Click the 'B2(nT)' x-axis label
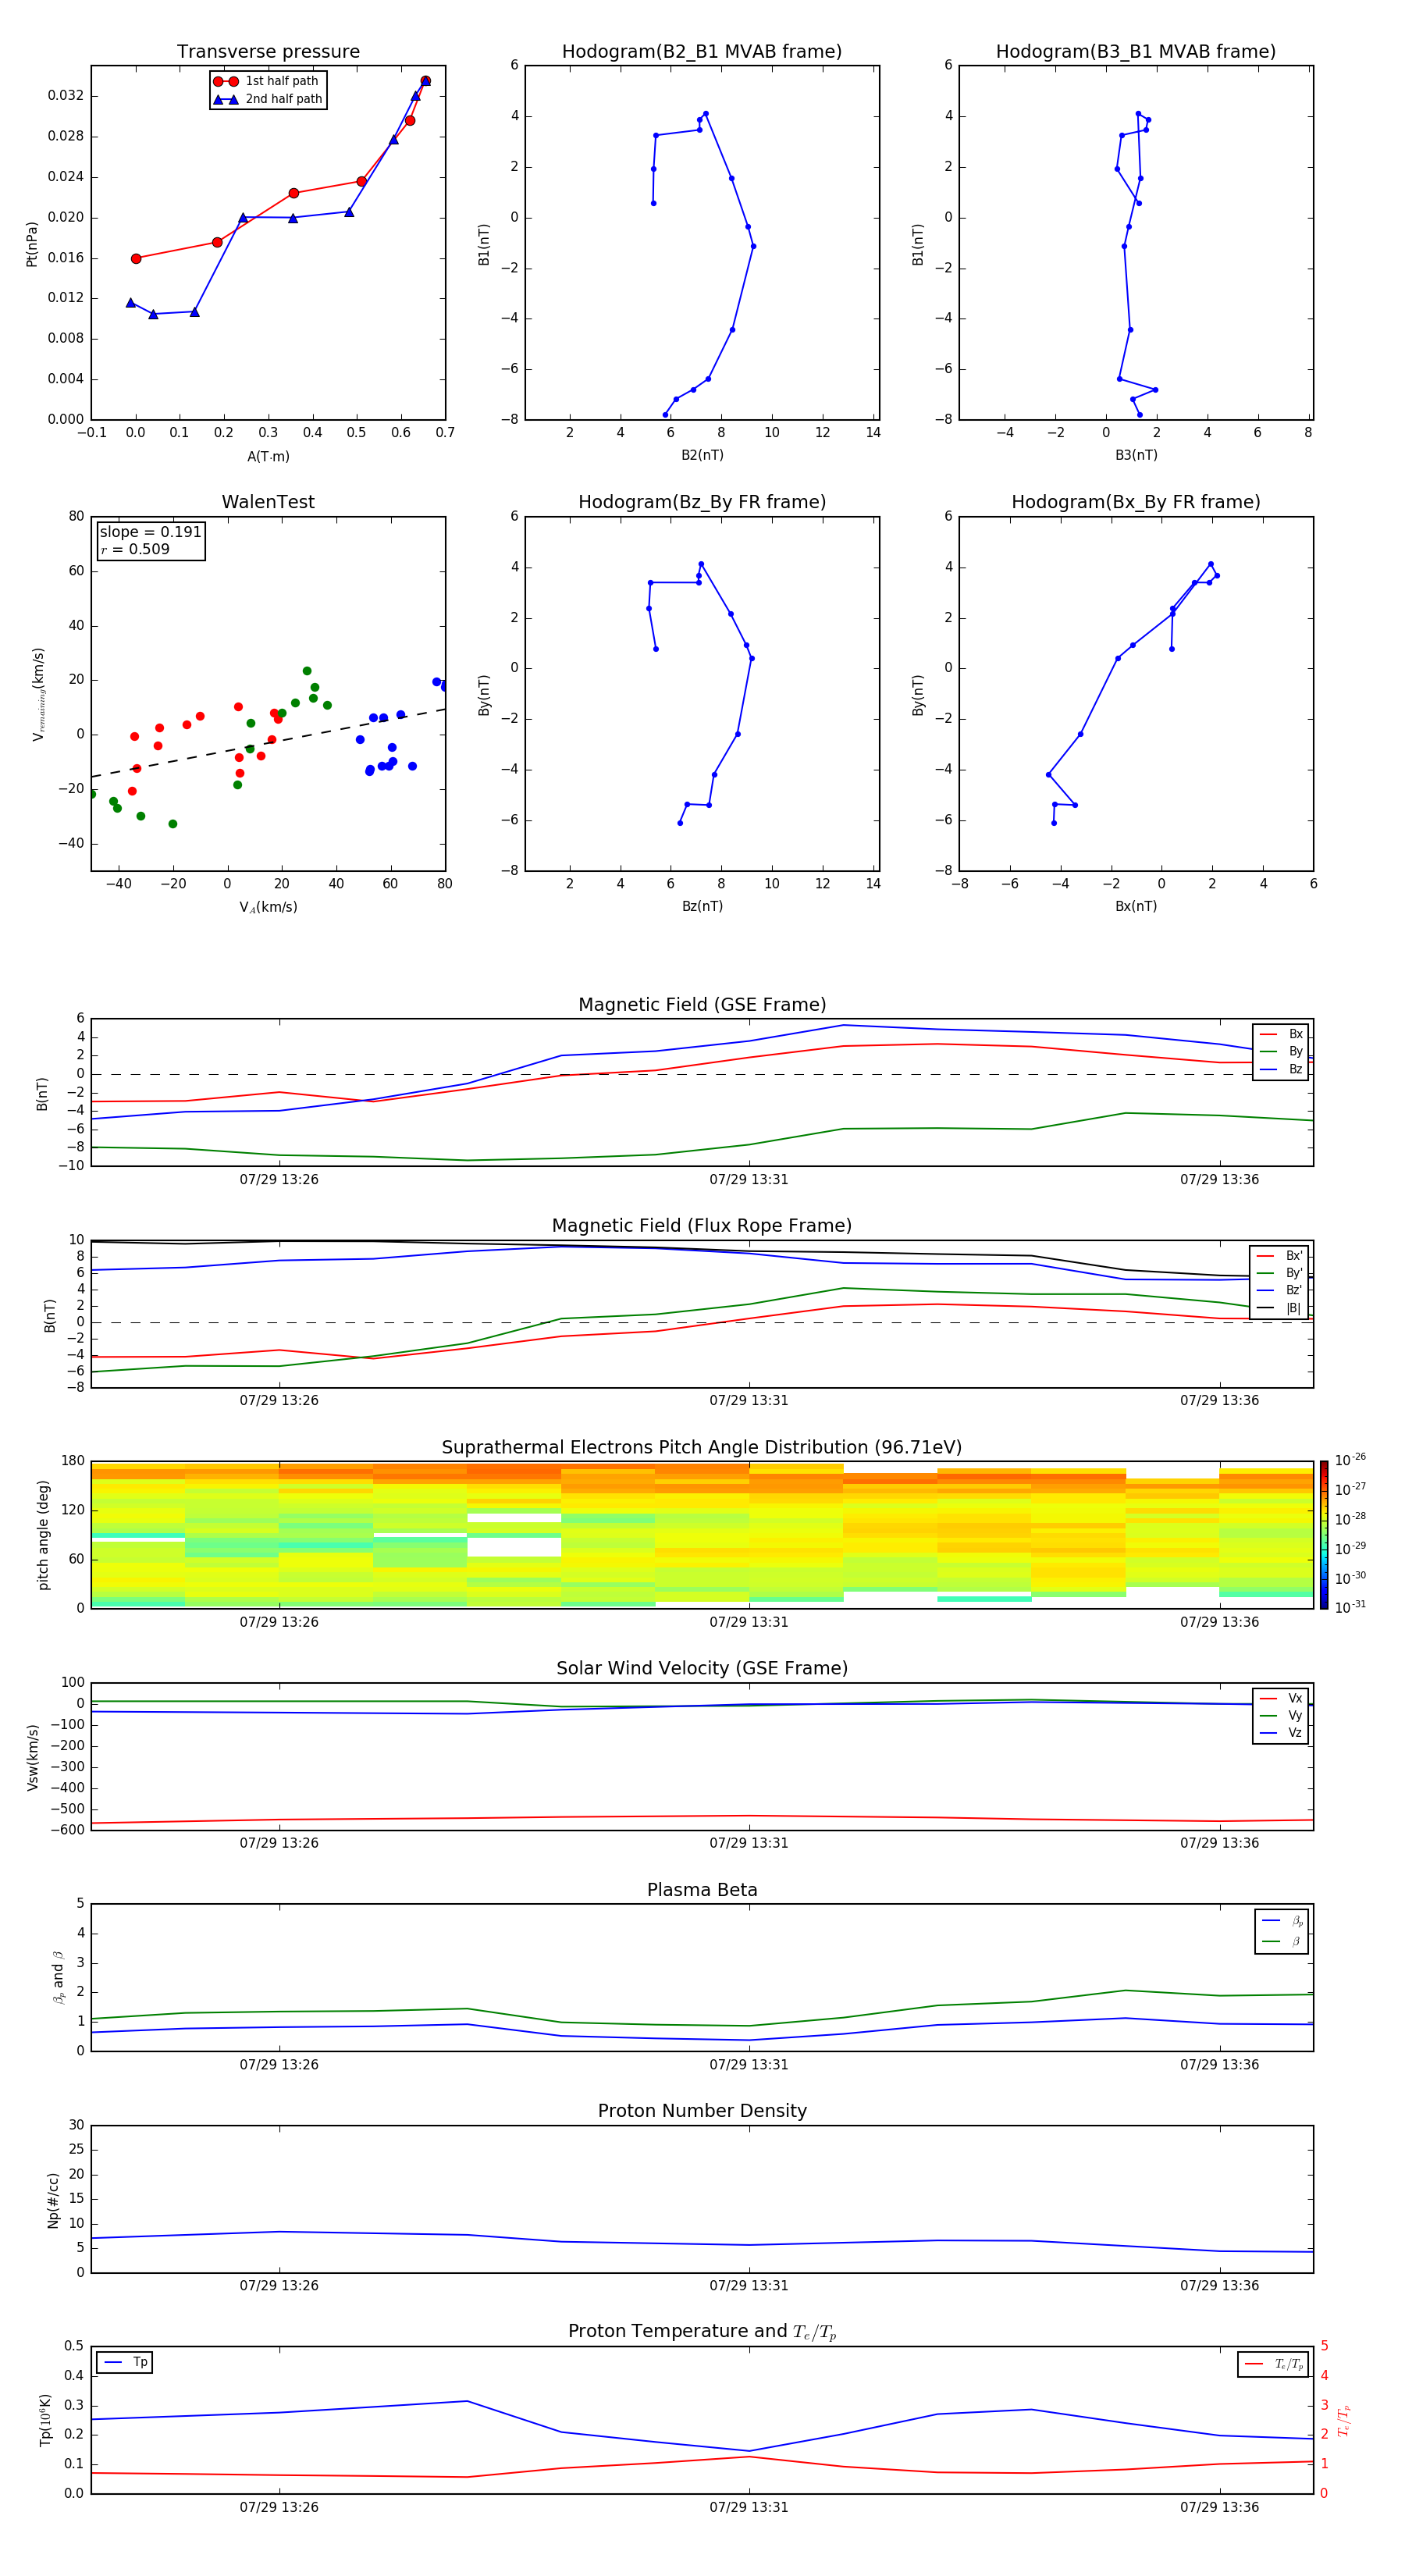The image size is (1405, 2576). [x=702, y=455]
